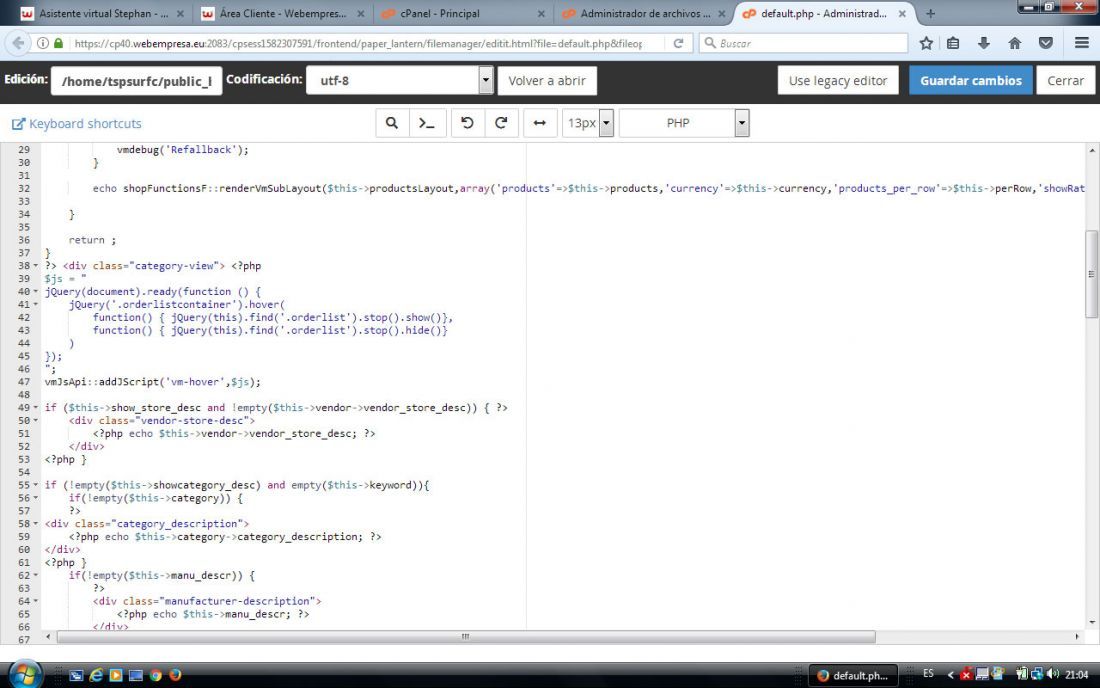Switch to Área Cliente - Webempresa tab
Screen dimensions: 1100x688
click(x=283, y=13)
